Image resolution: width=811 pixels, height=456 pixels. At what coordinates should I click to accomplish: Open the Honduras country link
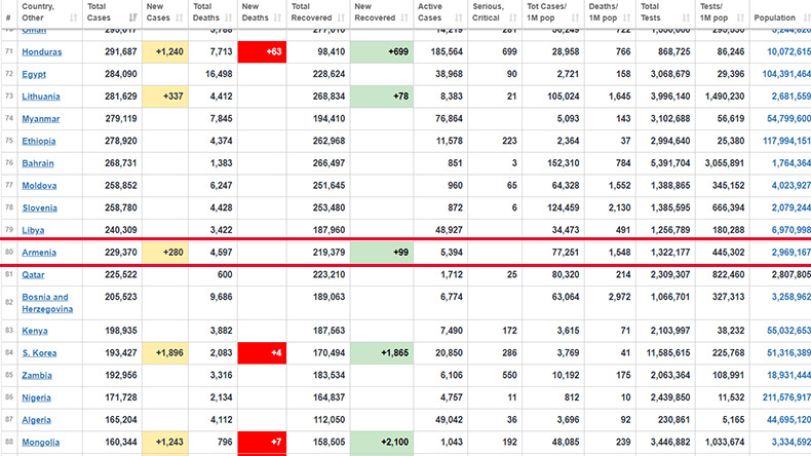pyautogui.click(x=41, y=52)
